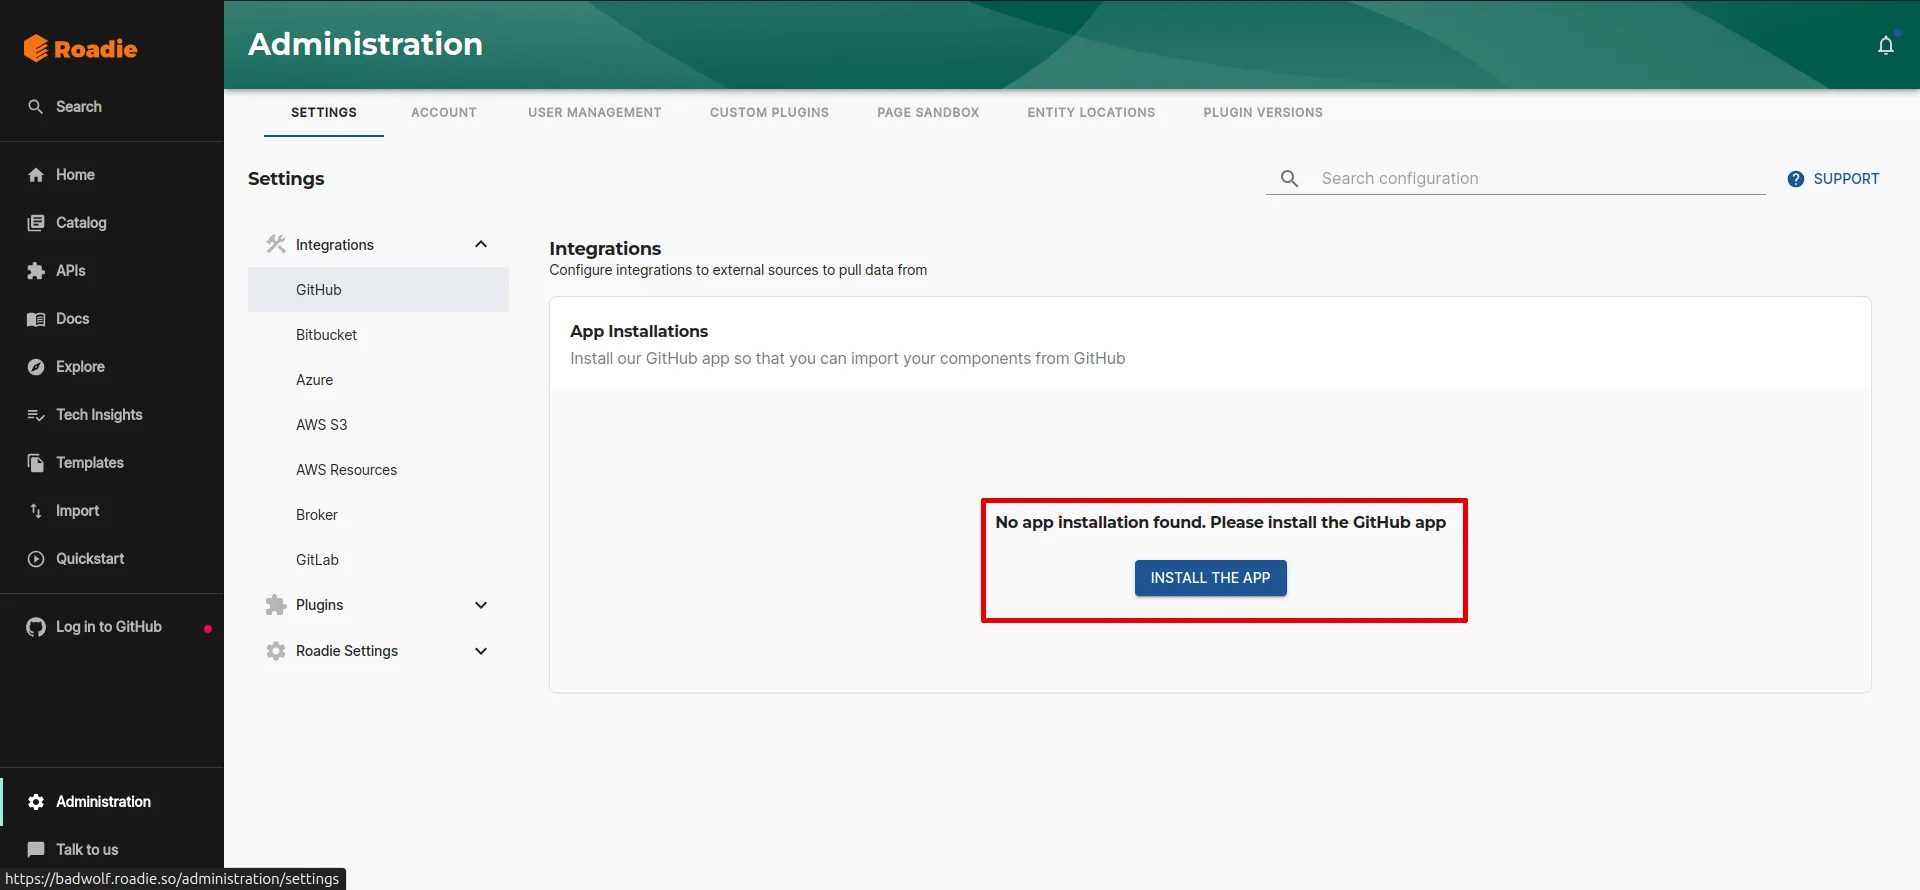Collapse the Integrations section
The width and height of the screenshot is (1920, 890).
pyautogui.click(x=480, y=245)
